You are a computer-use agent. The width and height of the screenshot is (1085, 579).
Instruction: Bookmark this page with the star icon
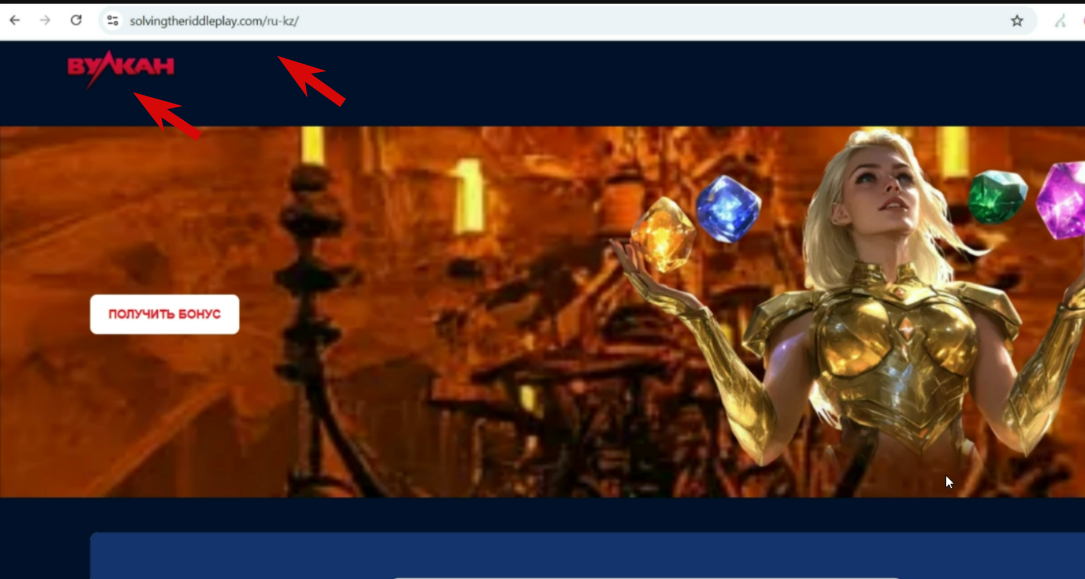(1016, 21)
